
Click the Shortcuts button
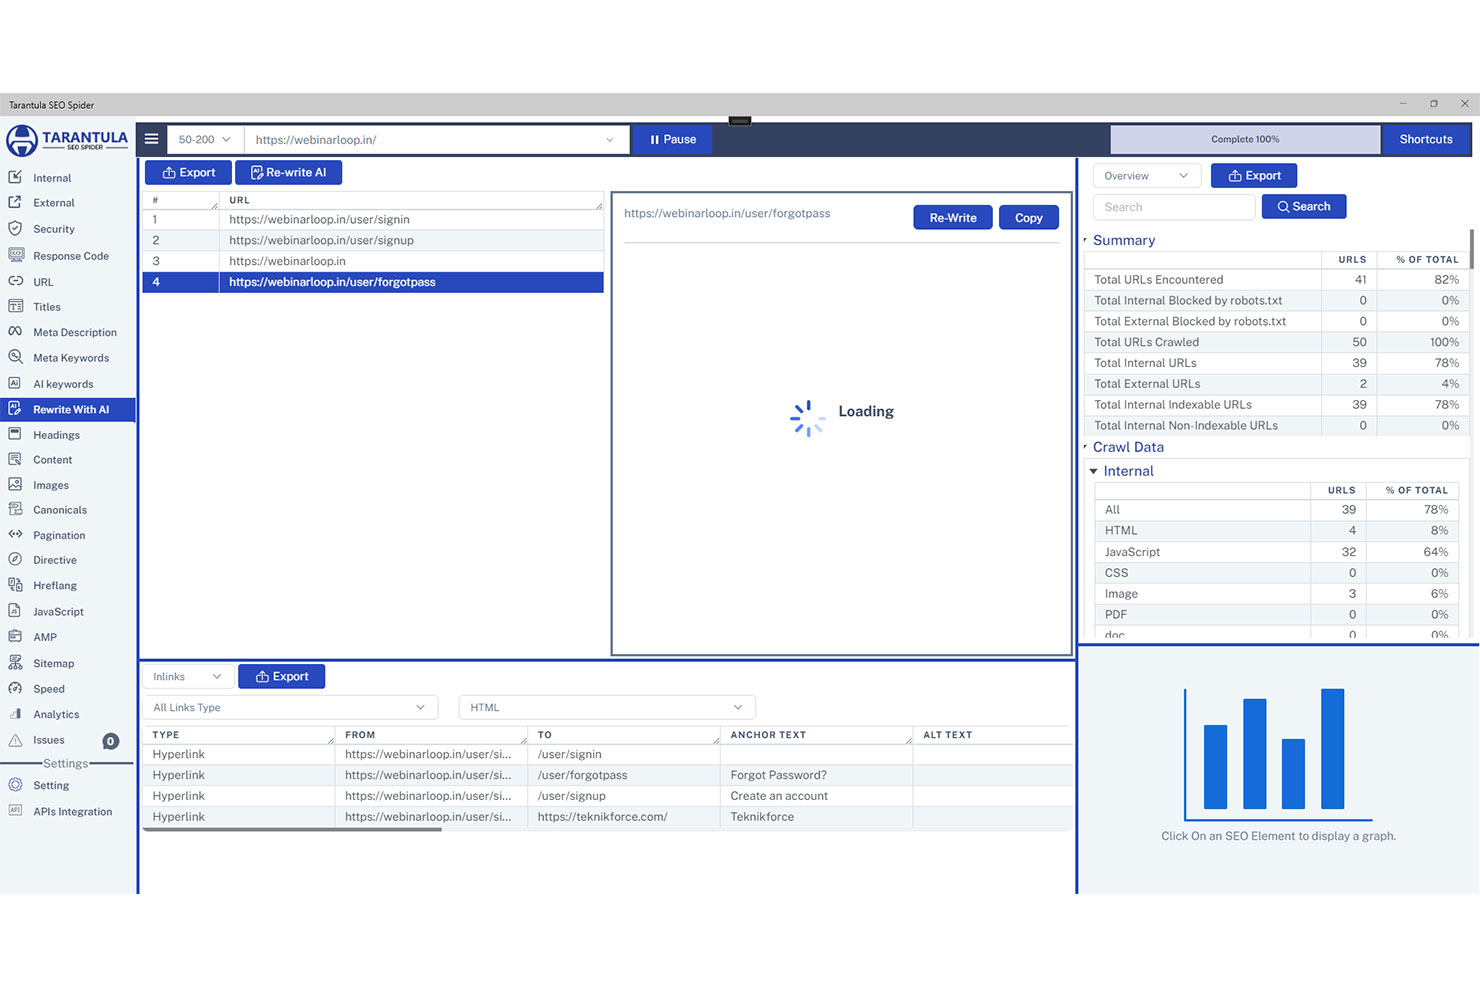click(x=1426, y=139)
